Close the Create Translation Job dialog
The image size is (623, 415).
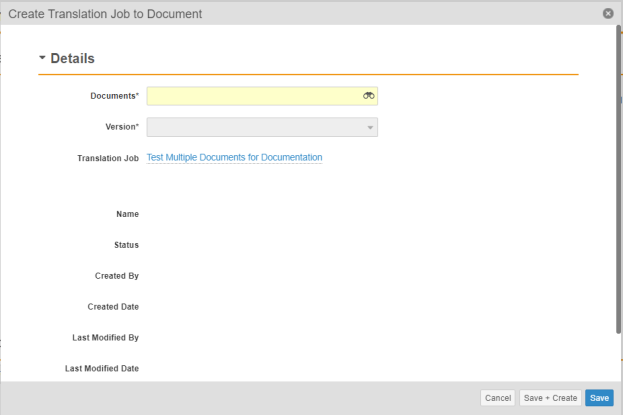608,14
